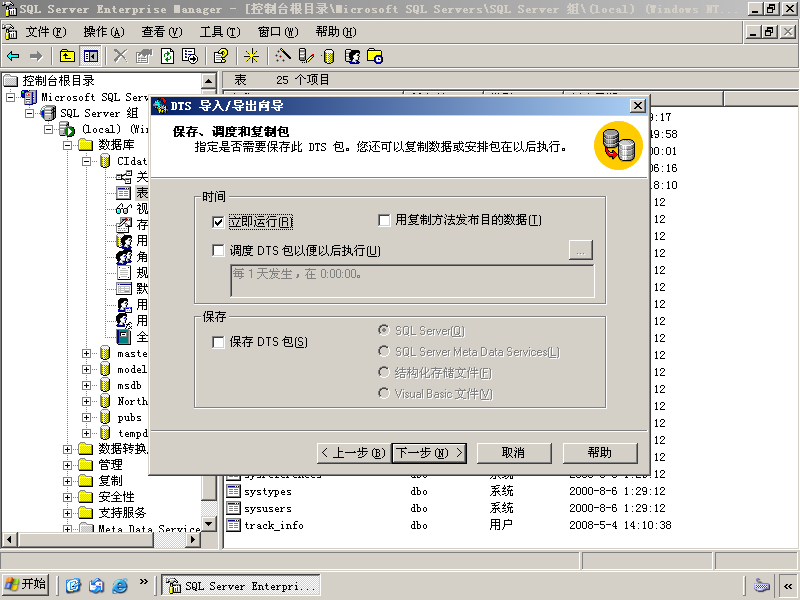
Task: Click the SQL Server Enterprise taskbar button
Action: (x=241, y=585)
